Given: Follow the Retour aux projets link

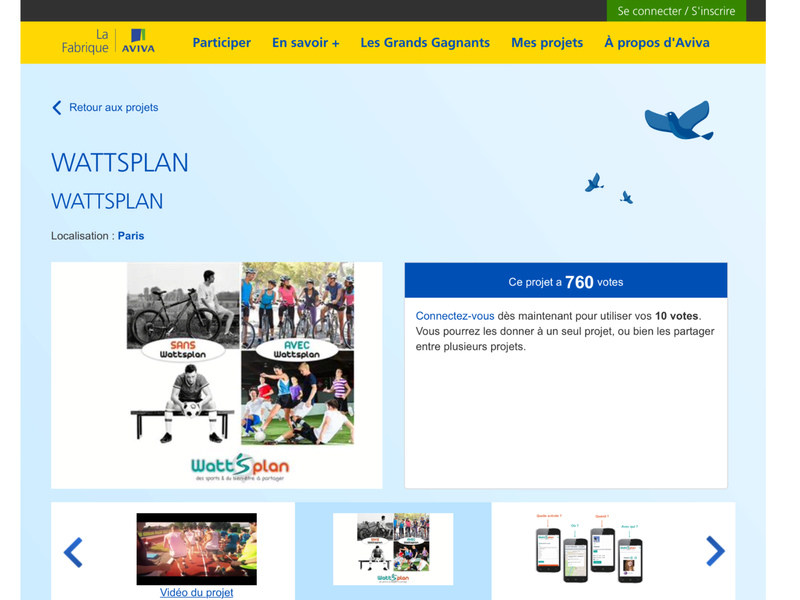Looking at the screenshot, I should click(114, 108).
